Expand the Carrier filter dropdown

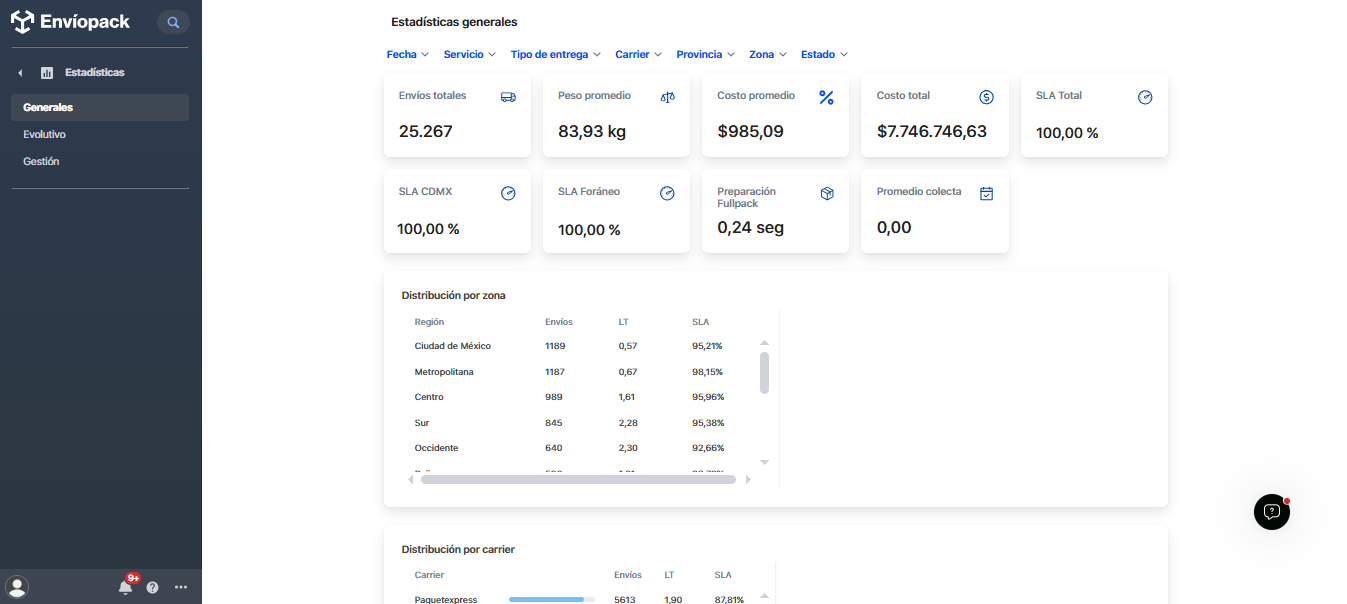(x=637, y=54)
